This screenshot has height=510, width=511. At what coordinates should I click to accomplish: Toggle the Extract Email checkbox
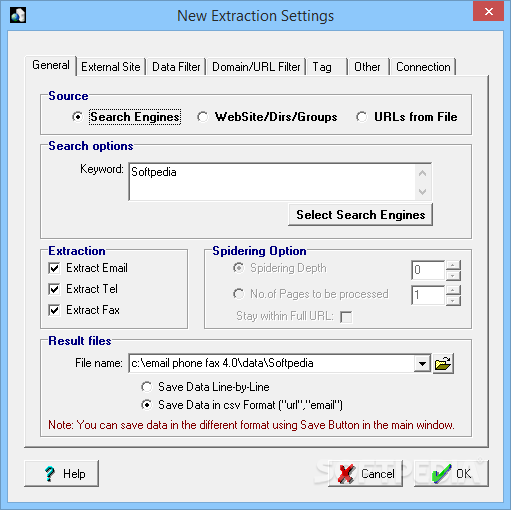click(x=88, y=268)
